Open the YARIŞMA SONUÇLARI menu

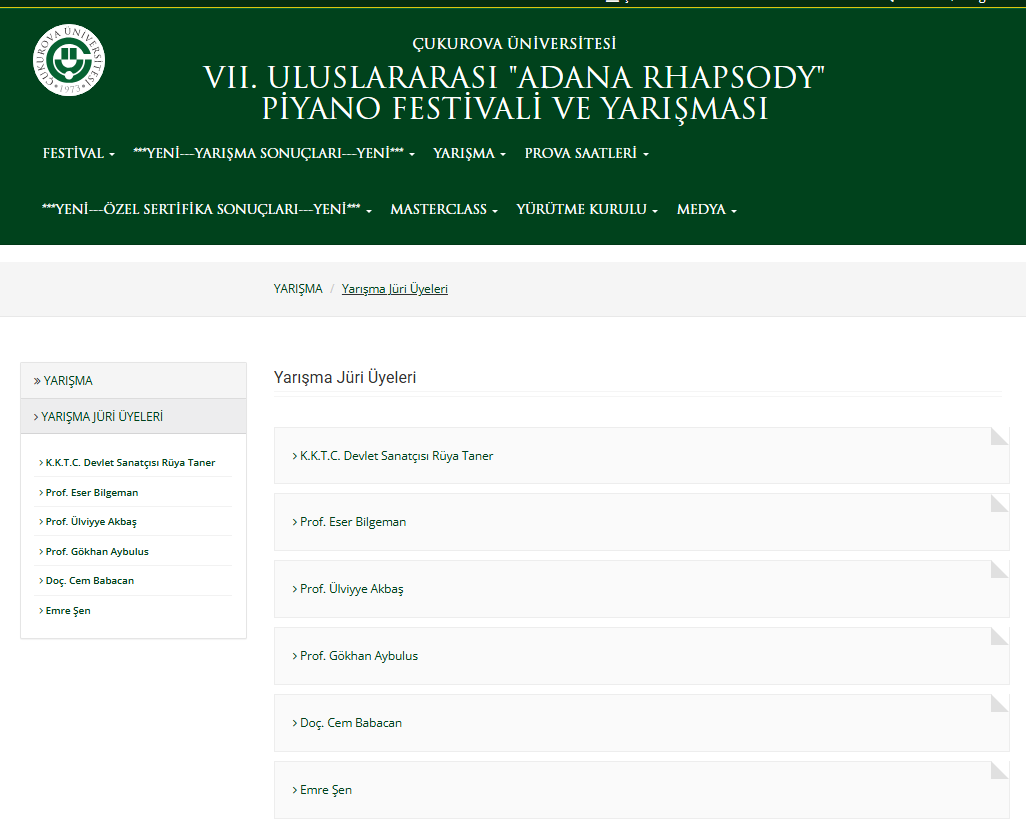click(273, 154)
